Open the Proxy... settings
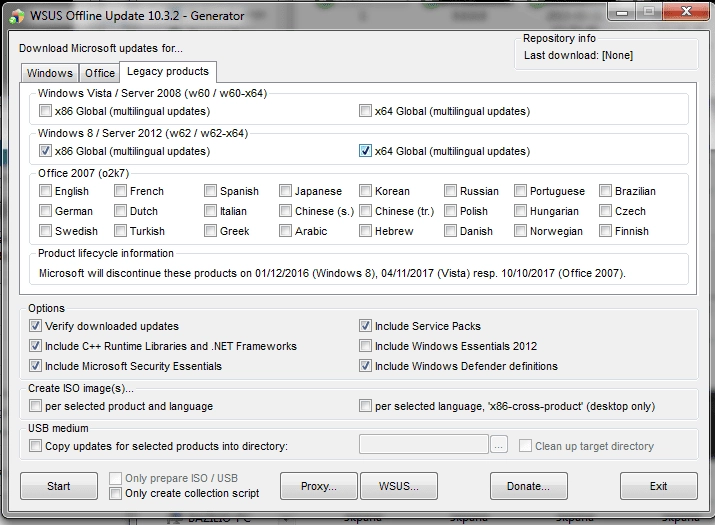715x525 pixels. (319, 486)
